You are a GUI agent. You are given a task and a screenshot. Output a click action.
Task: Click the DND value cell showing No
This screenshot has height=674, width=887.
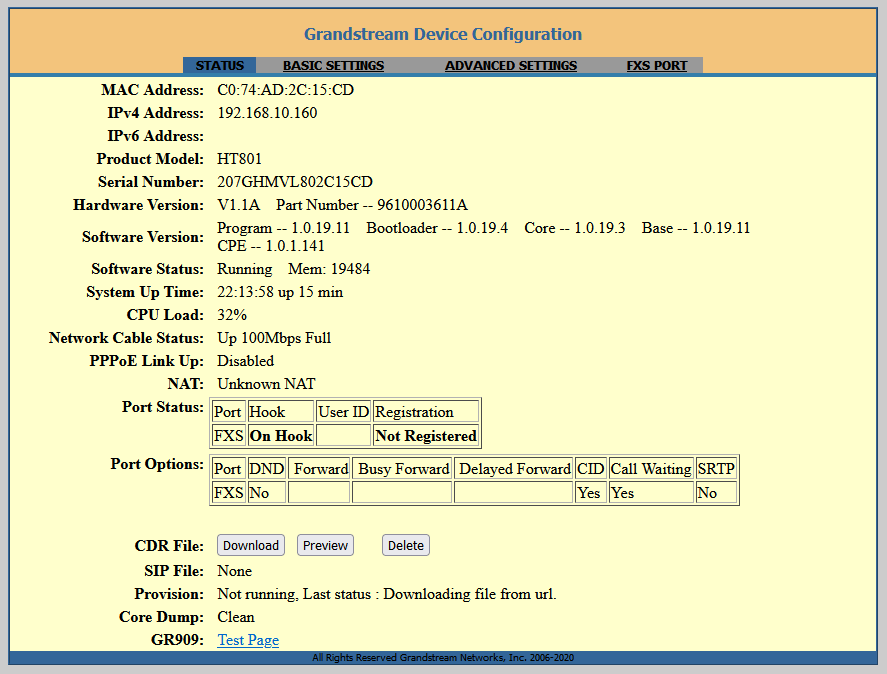point(266,493)
